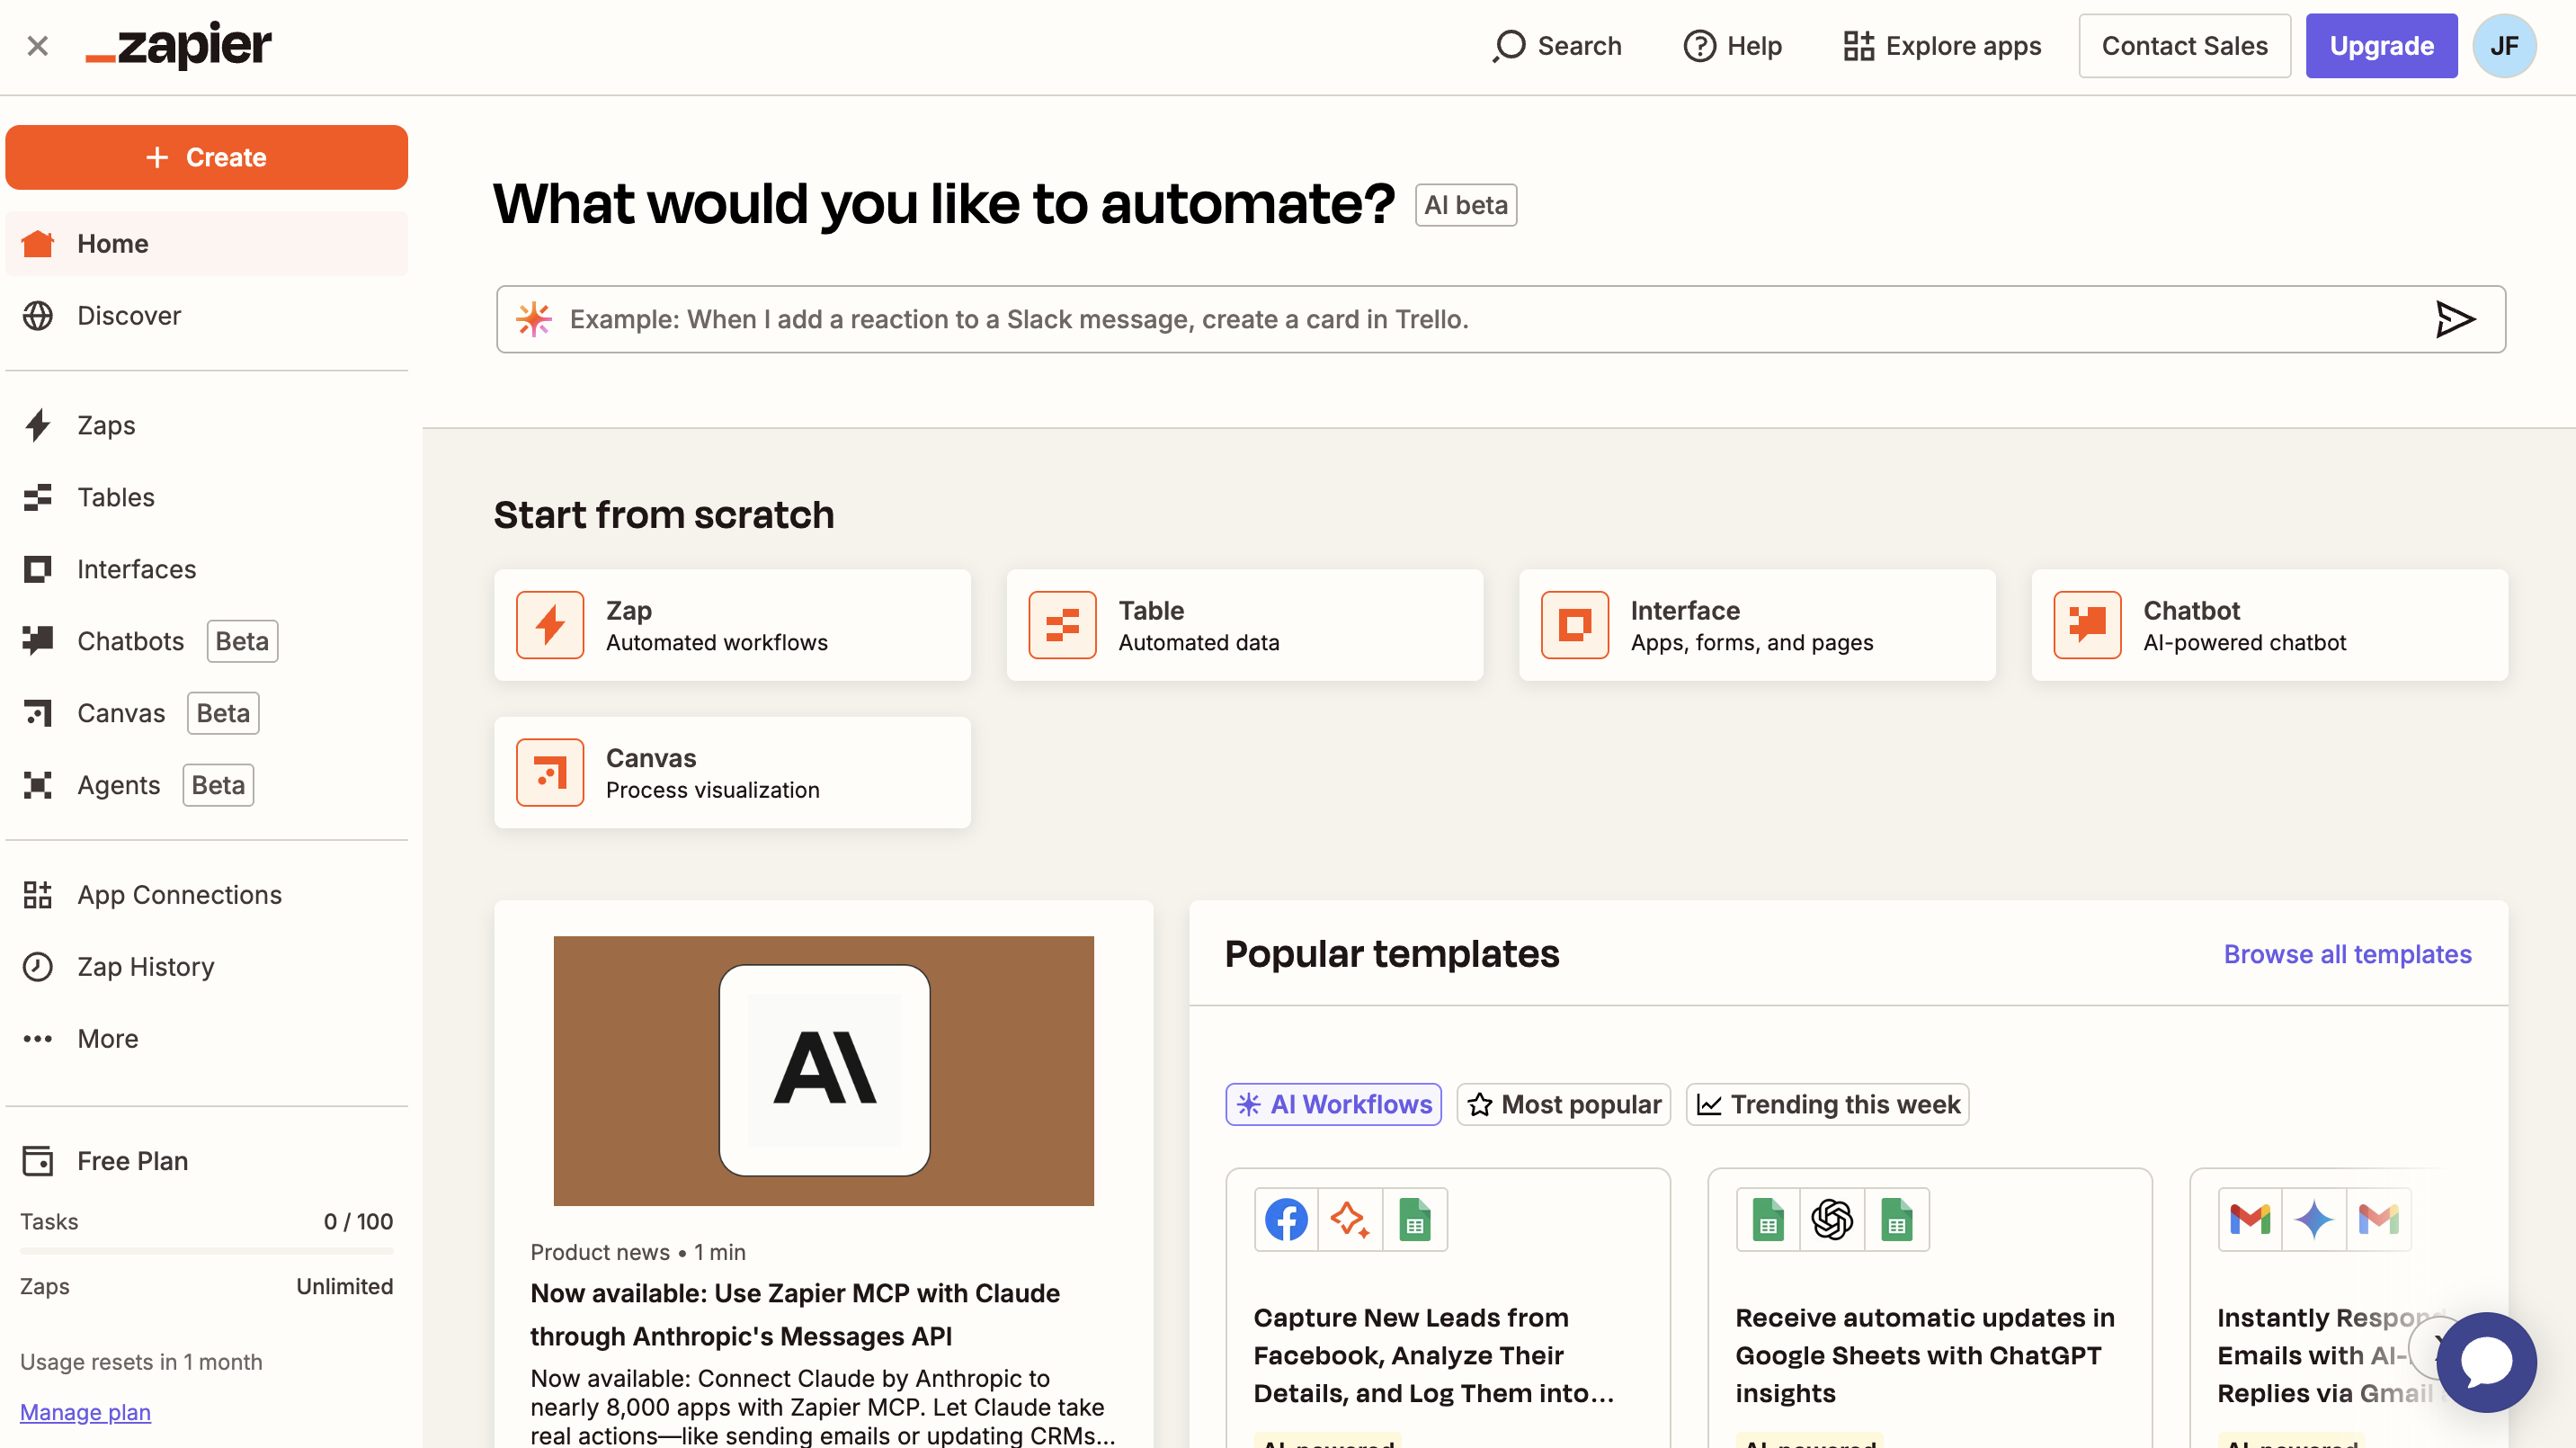Select the Most popular filter
2576x1448 pixels.
tap(1563, 1104)
